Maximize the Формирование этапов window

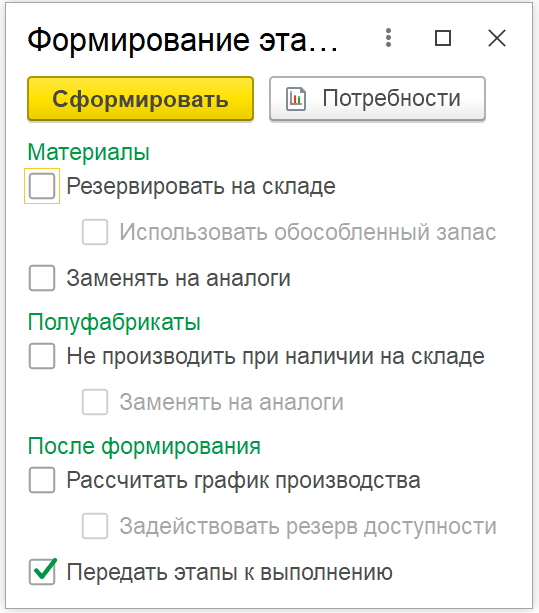point(443,38)
